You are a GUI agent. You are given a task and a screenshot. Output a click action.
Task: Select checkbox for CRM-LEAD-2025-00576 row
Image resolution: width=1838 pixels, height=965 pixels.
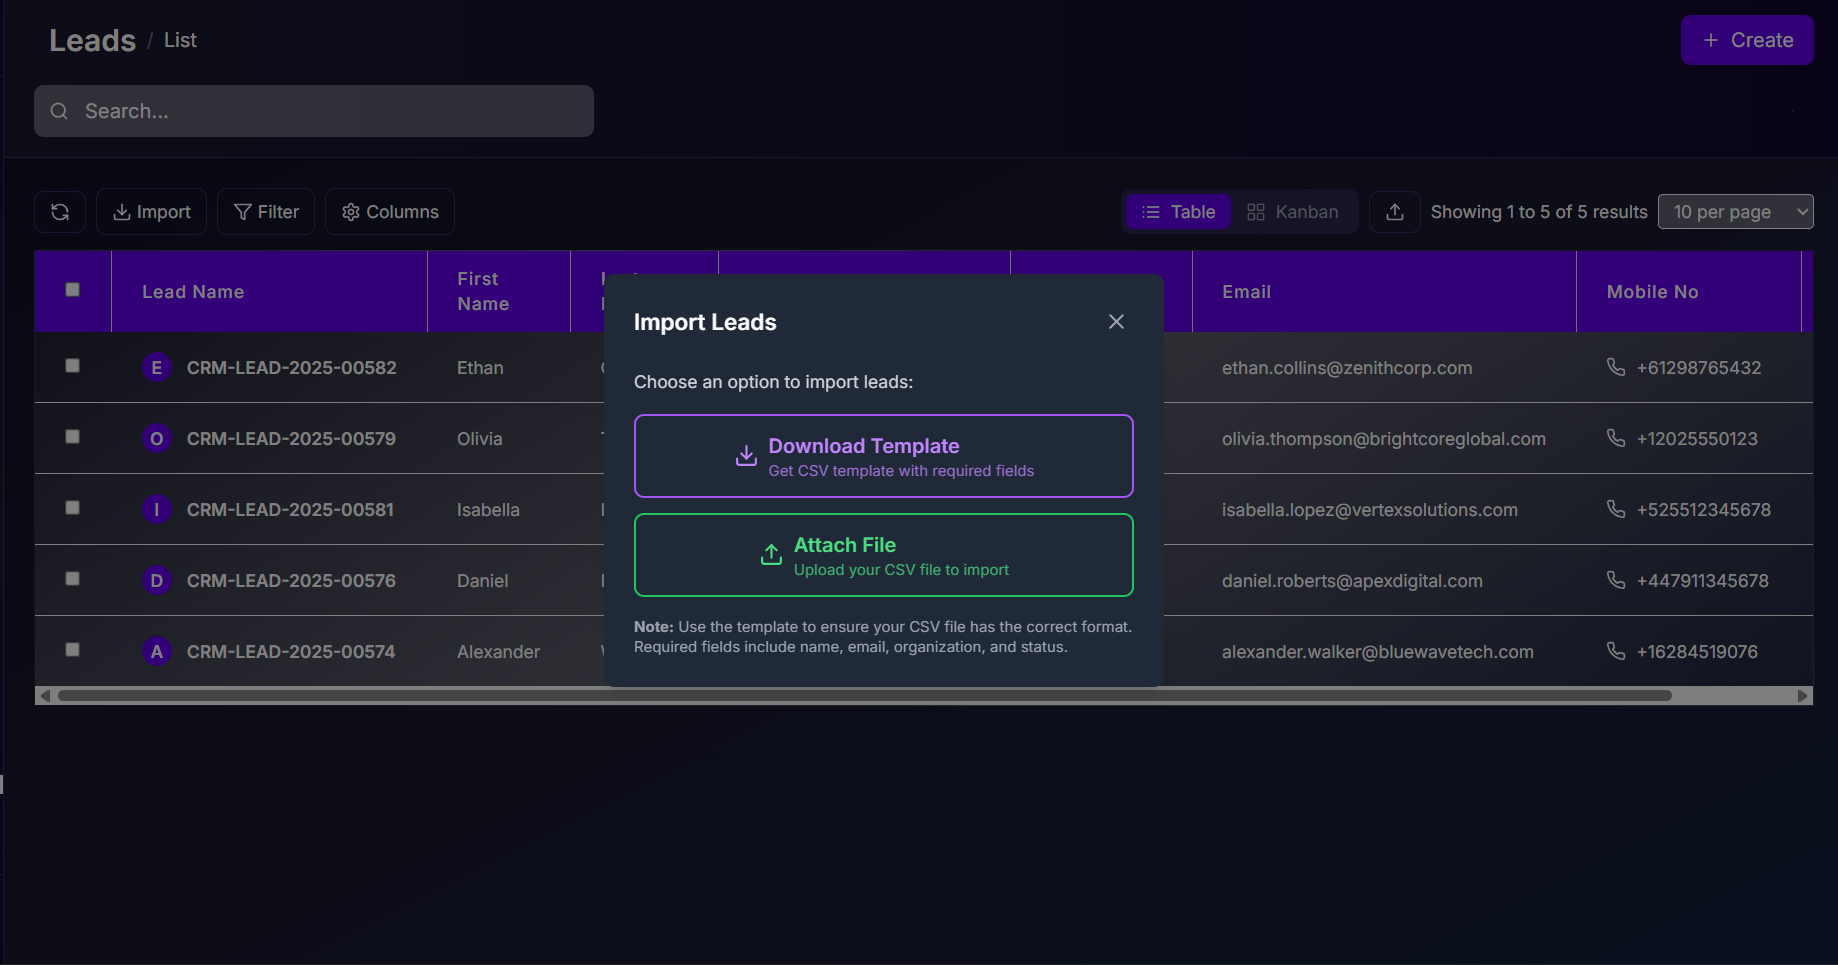coord(72,579)
